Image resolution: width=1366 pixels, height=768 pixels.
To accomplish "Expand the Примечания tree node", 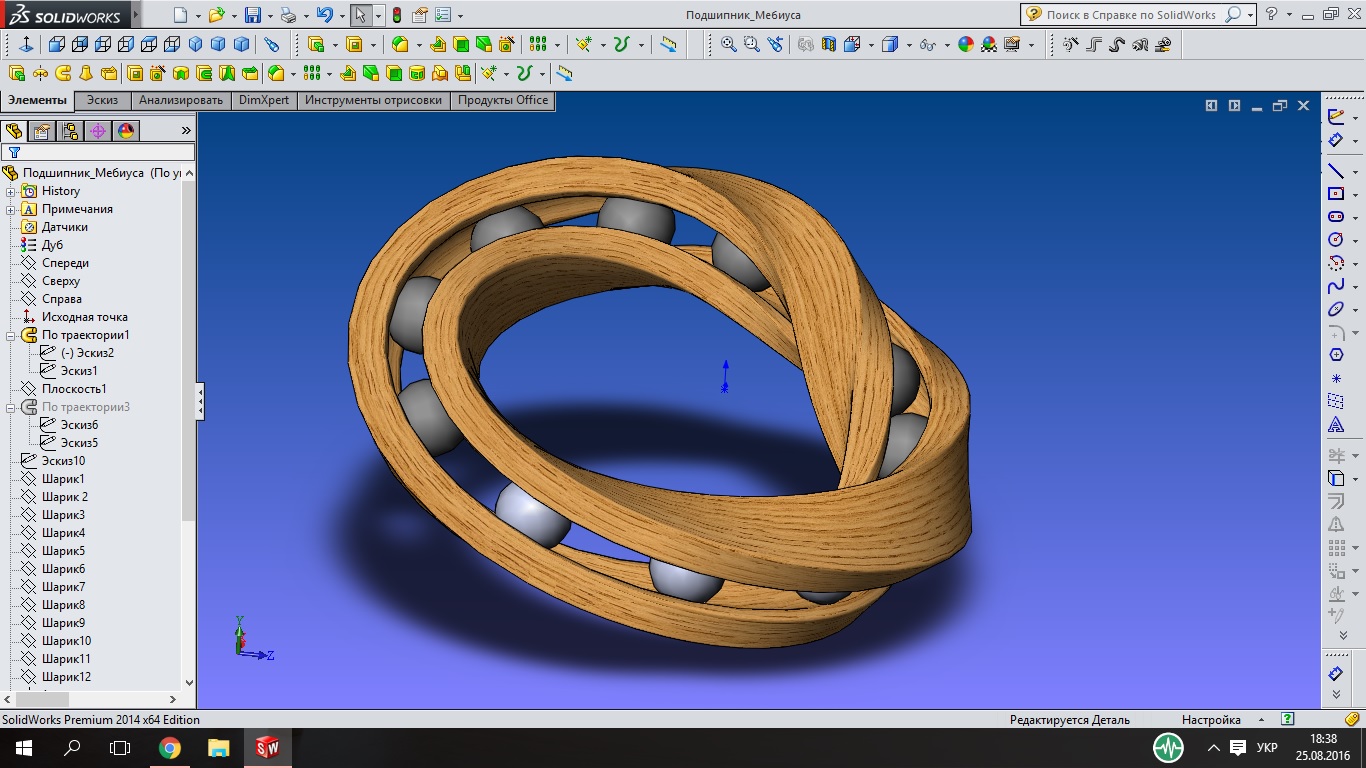I will tap(11, 209).
